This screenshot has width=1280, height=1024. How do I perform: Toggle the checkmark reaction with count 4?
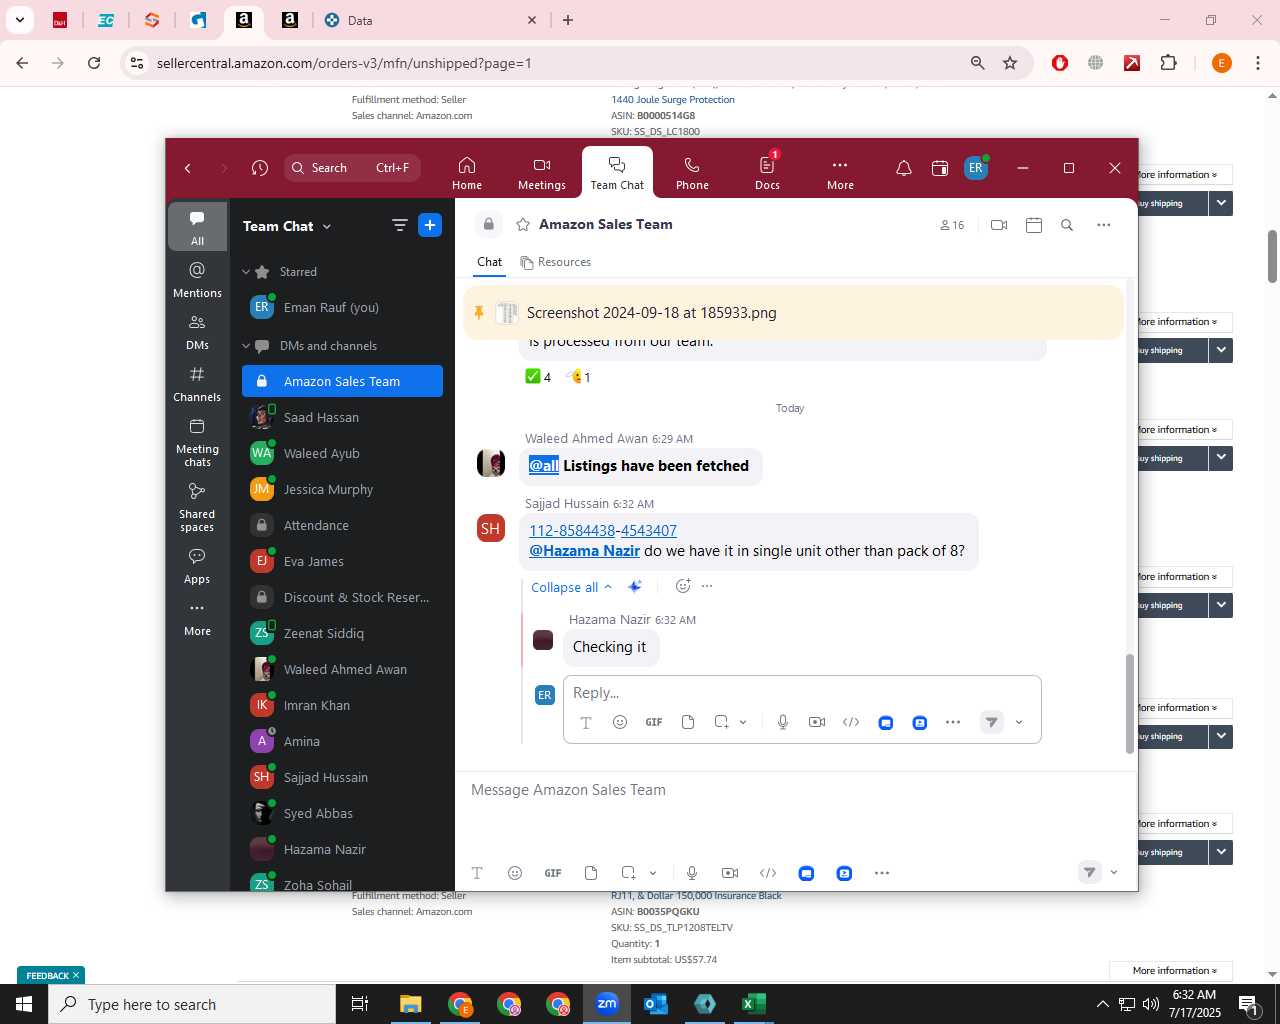tap(538, 377)
